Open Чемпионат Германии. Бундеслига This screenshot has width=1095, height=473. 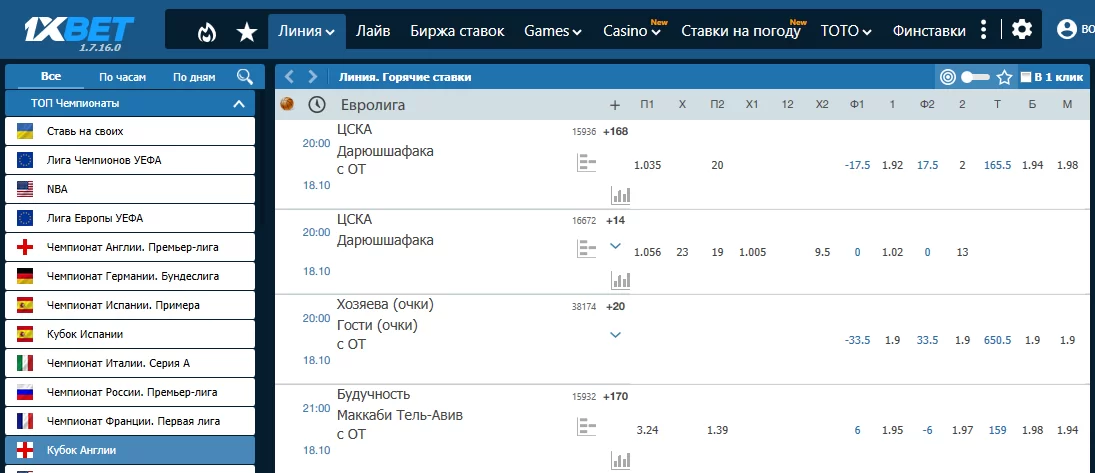[130, 276]
